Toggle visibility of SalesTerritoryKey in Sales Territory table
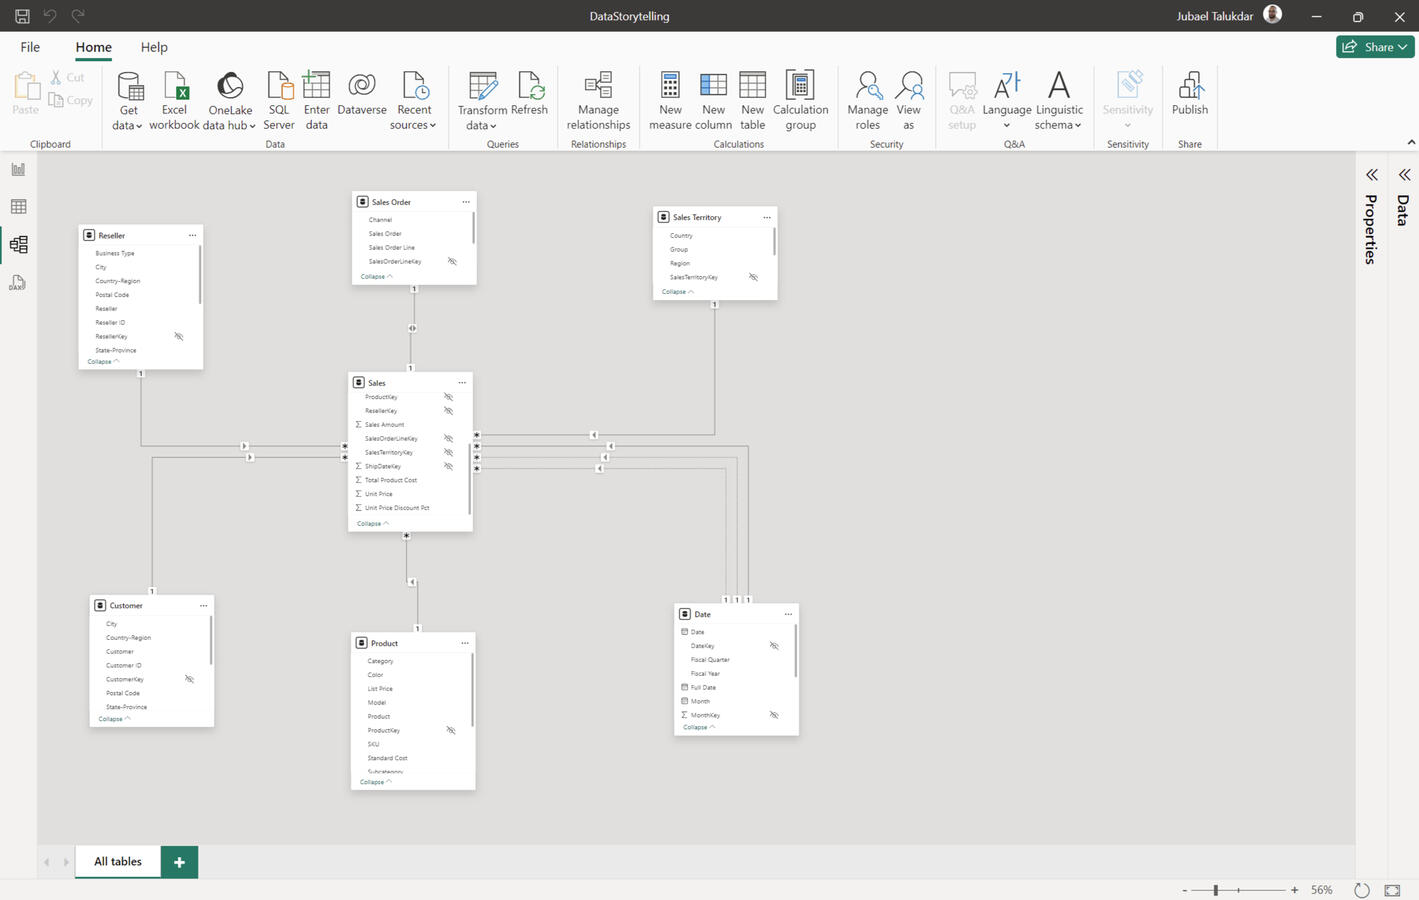The image size is (1419, 900). tap(754, 277)
